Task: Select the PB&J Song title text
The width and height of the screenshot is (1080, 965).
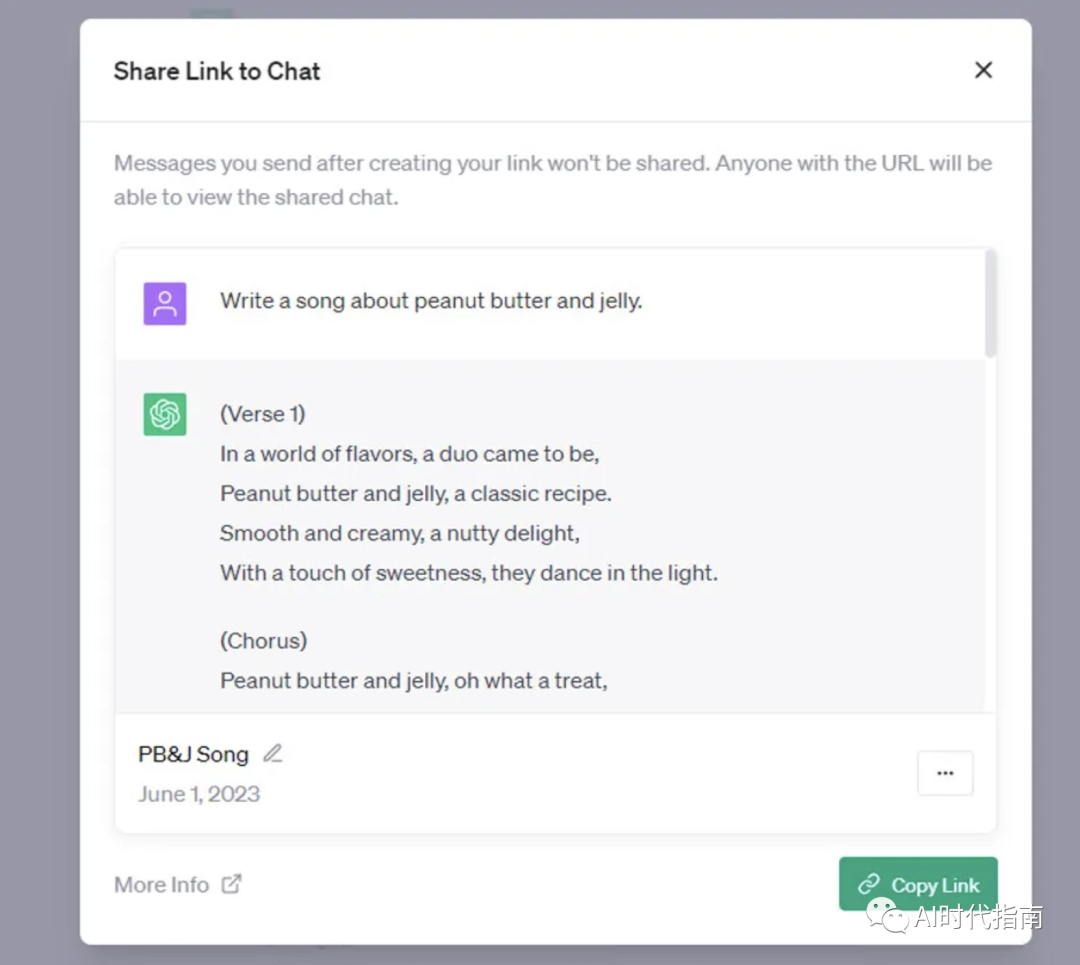Action: tap(193, 754)
